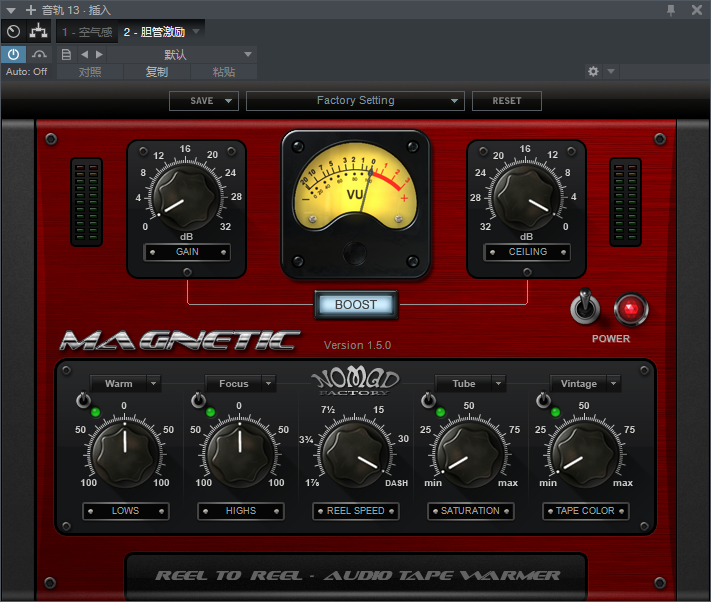Click the 复制 copy button
The width and height of the screenshot is (711, 602).
pos(157,72)
